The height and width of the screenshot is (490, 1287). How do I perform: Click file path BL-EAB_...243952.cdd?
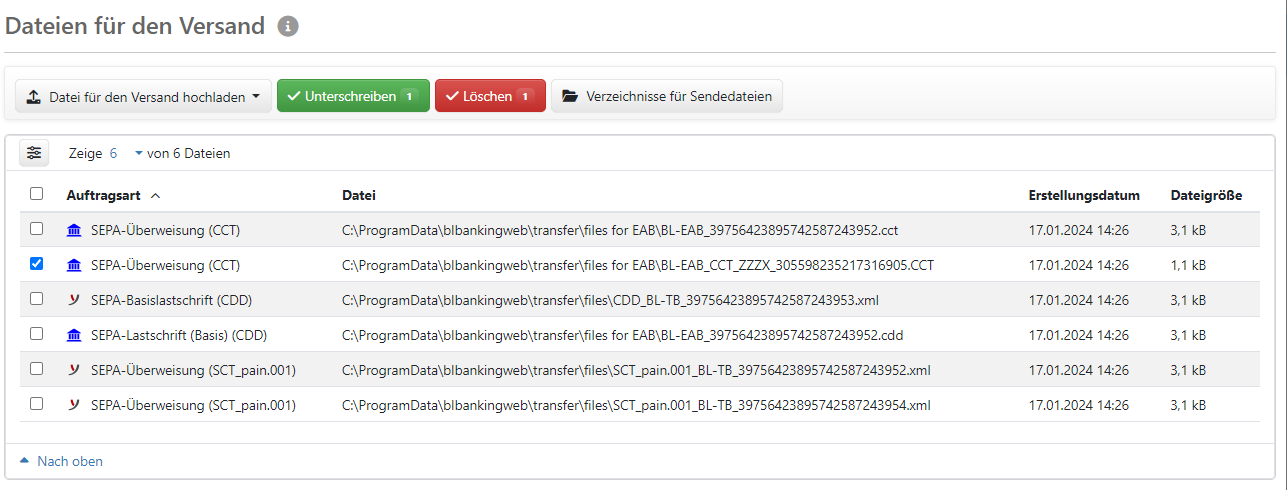[622, 335]
